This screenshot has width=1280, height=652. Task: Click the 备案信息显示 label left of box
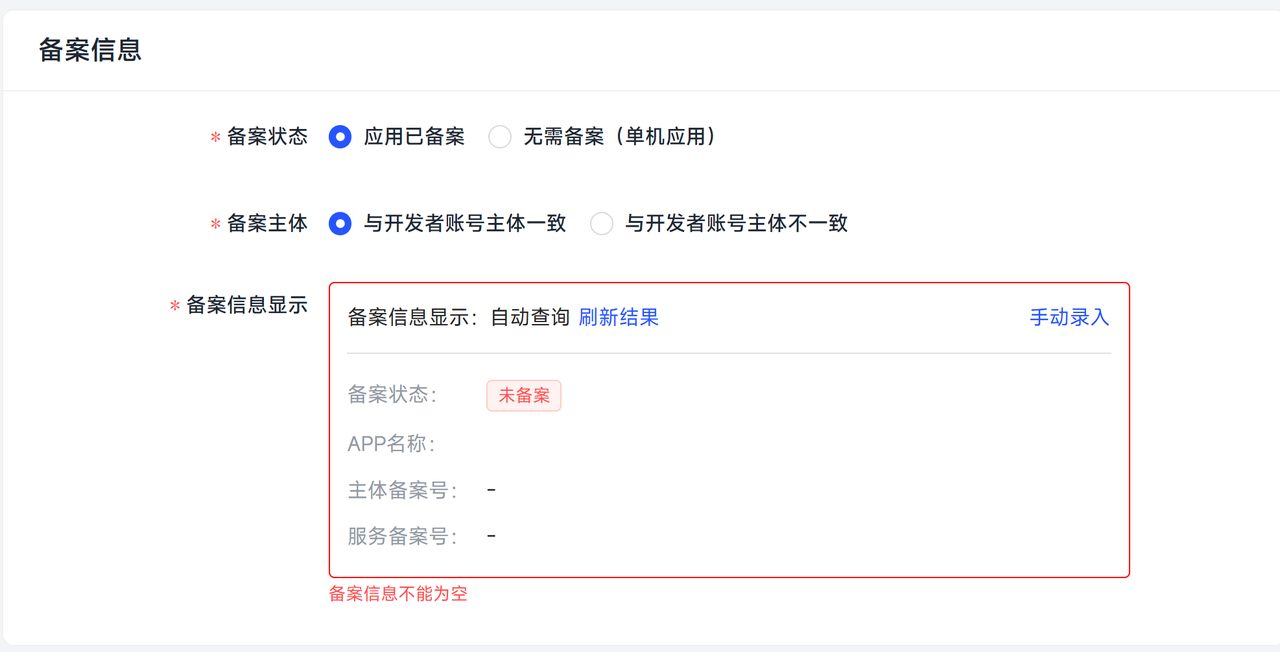click(x=247, y=306)
